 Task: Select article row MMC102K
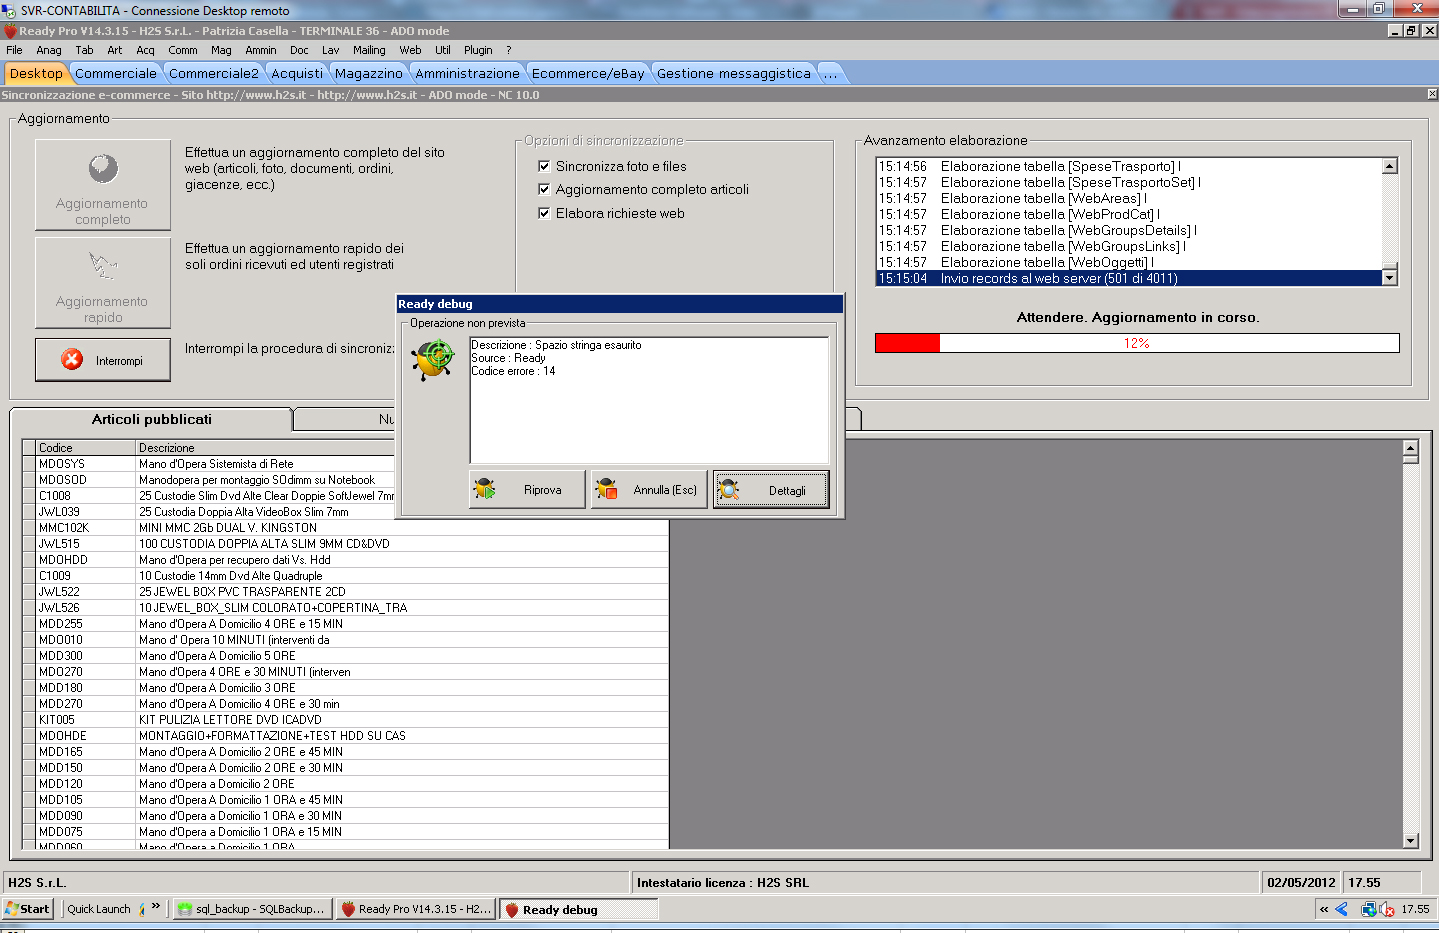345,528
